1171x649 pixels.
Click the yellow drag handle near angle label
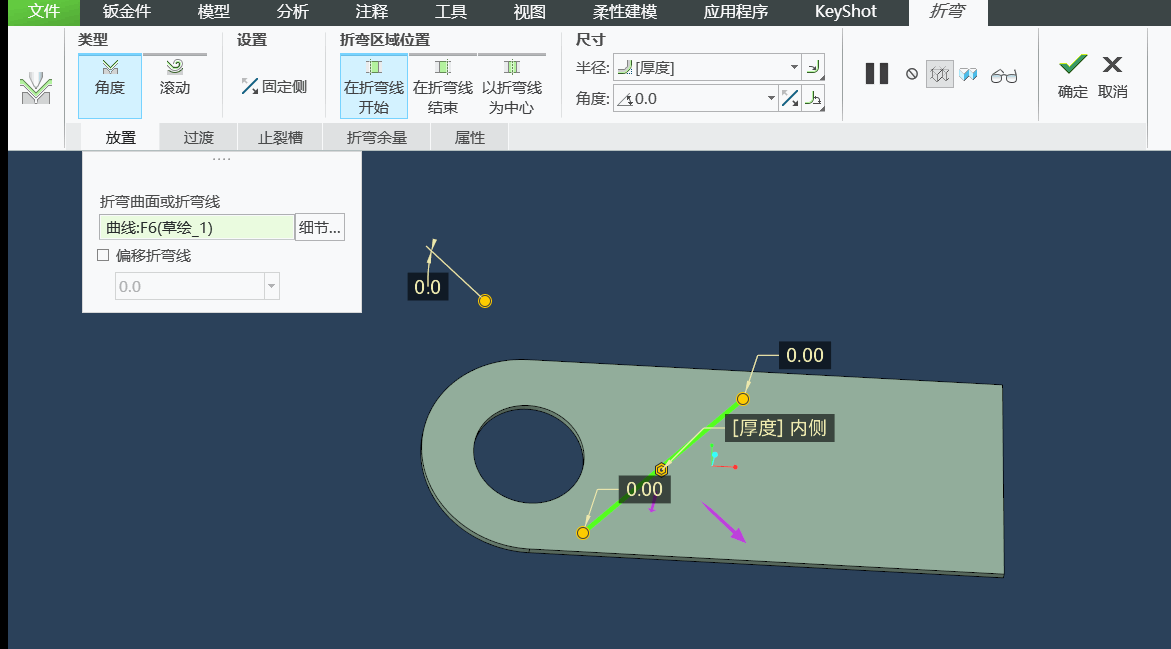[x=485, y=301]
